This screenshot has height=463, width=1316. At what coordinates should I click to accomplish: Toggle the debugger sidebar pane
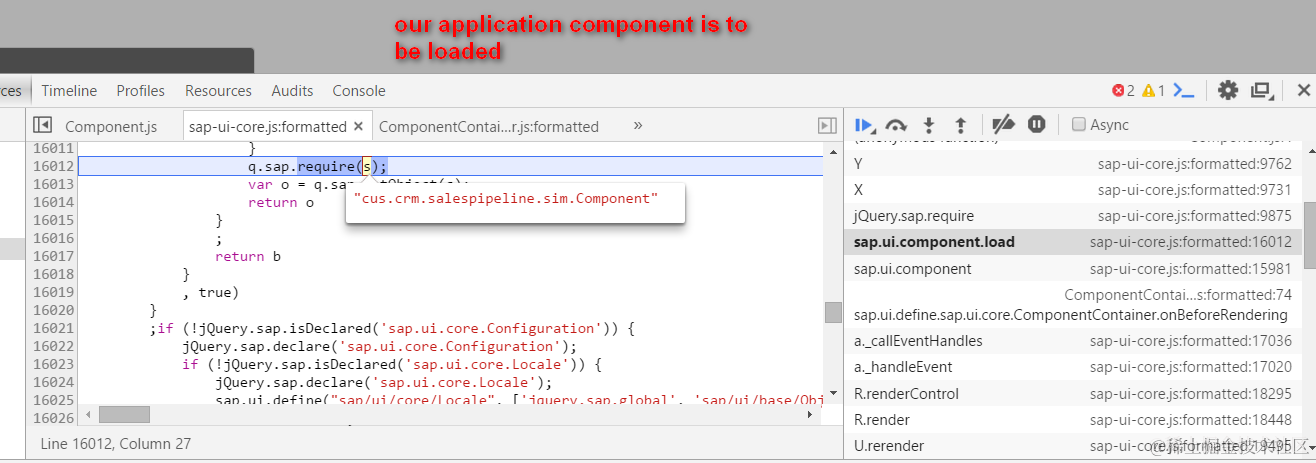point(827,125)
